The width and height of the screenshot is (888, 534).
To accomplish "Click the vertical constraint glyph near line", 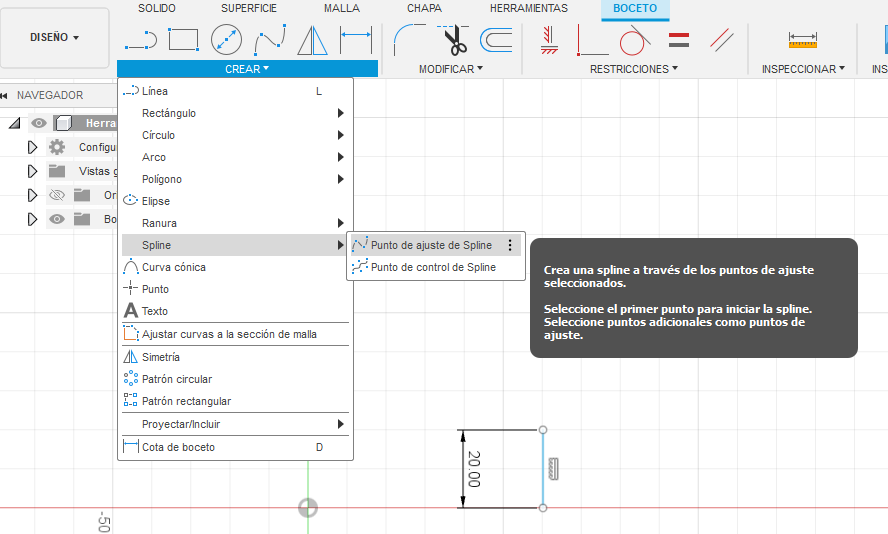I will click(x=553, y=469).
